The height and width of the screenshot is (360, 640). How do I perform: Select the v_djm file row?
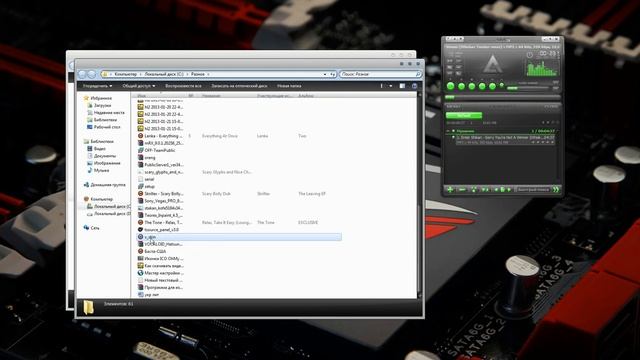click(239, 237)
